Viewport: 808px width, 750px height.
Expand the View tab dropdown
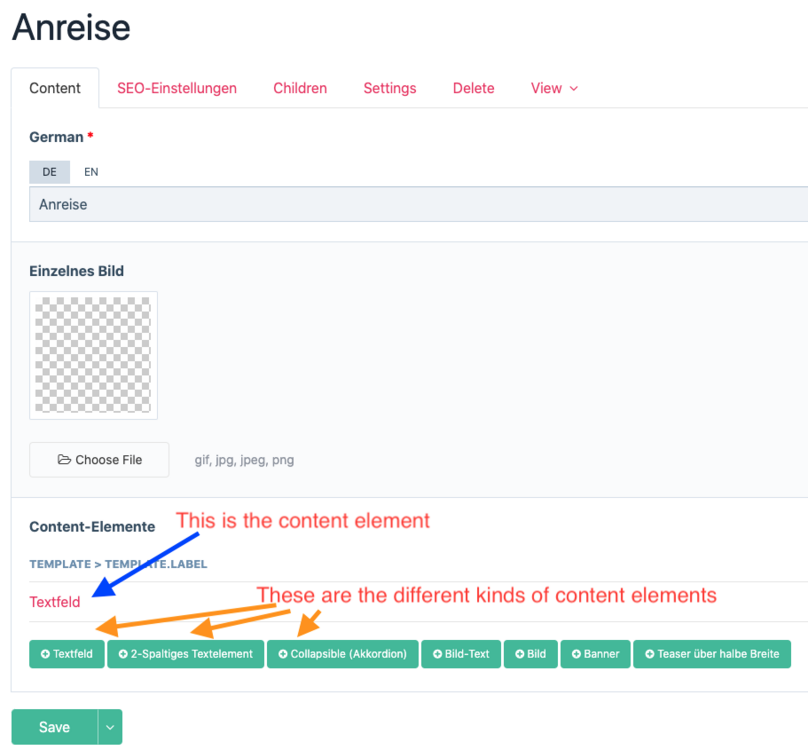(554, 88)
